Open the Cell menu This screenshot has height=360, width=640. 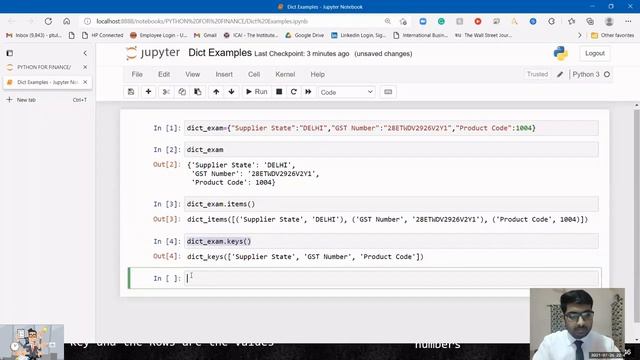pyautogui.click(x=254, y=74)
